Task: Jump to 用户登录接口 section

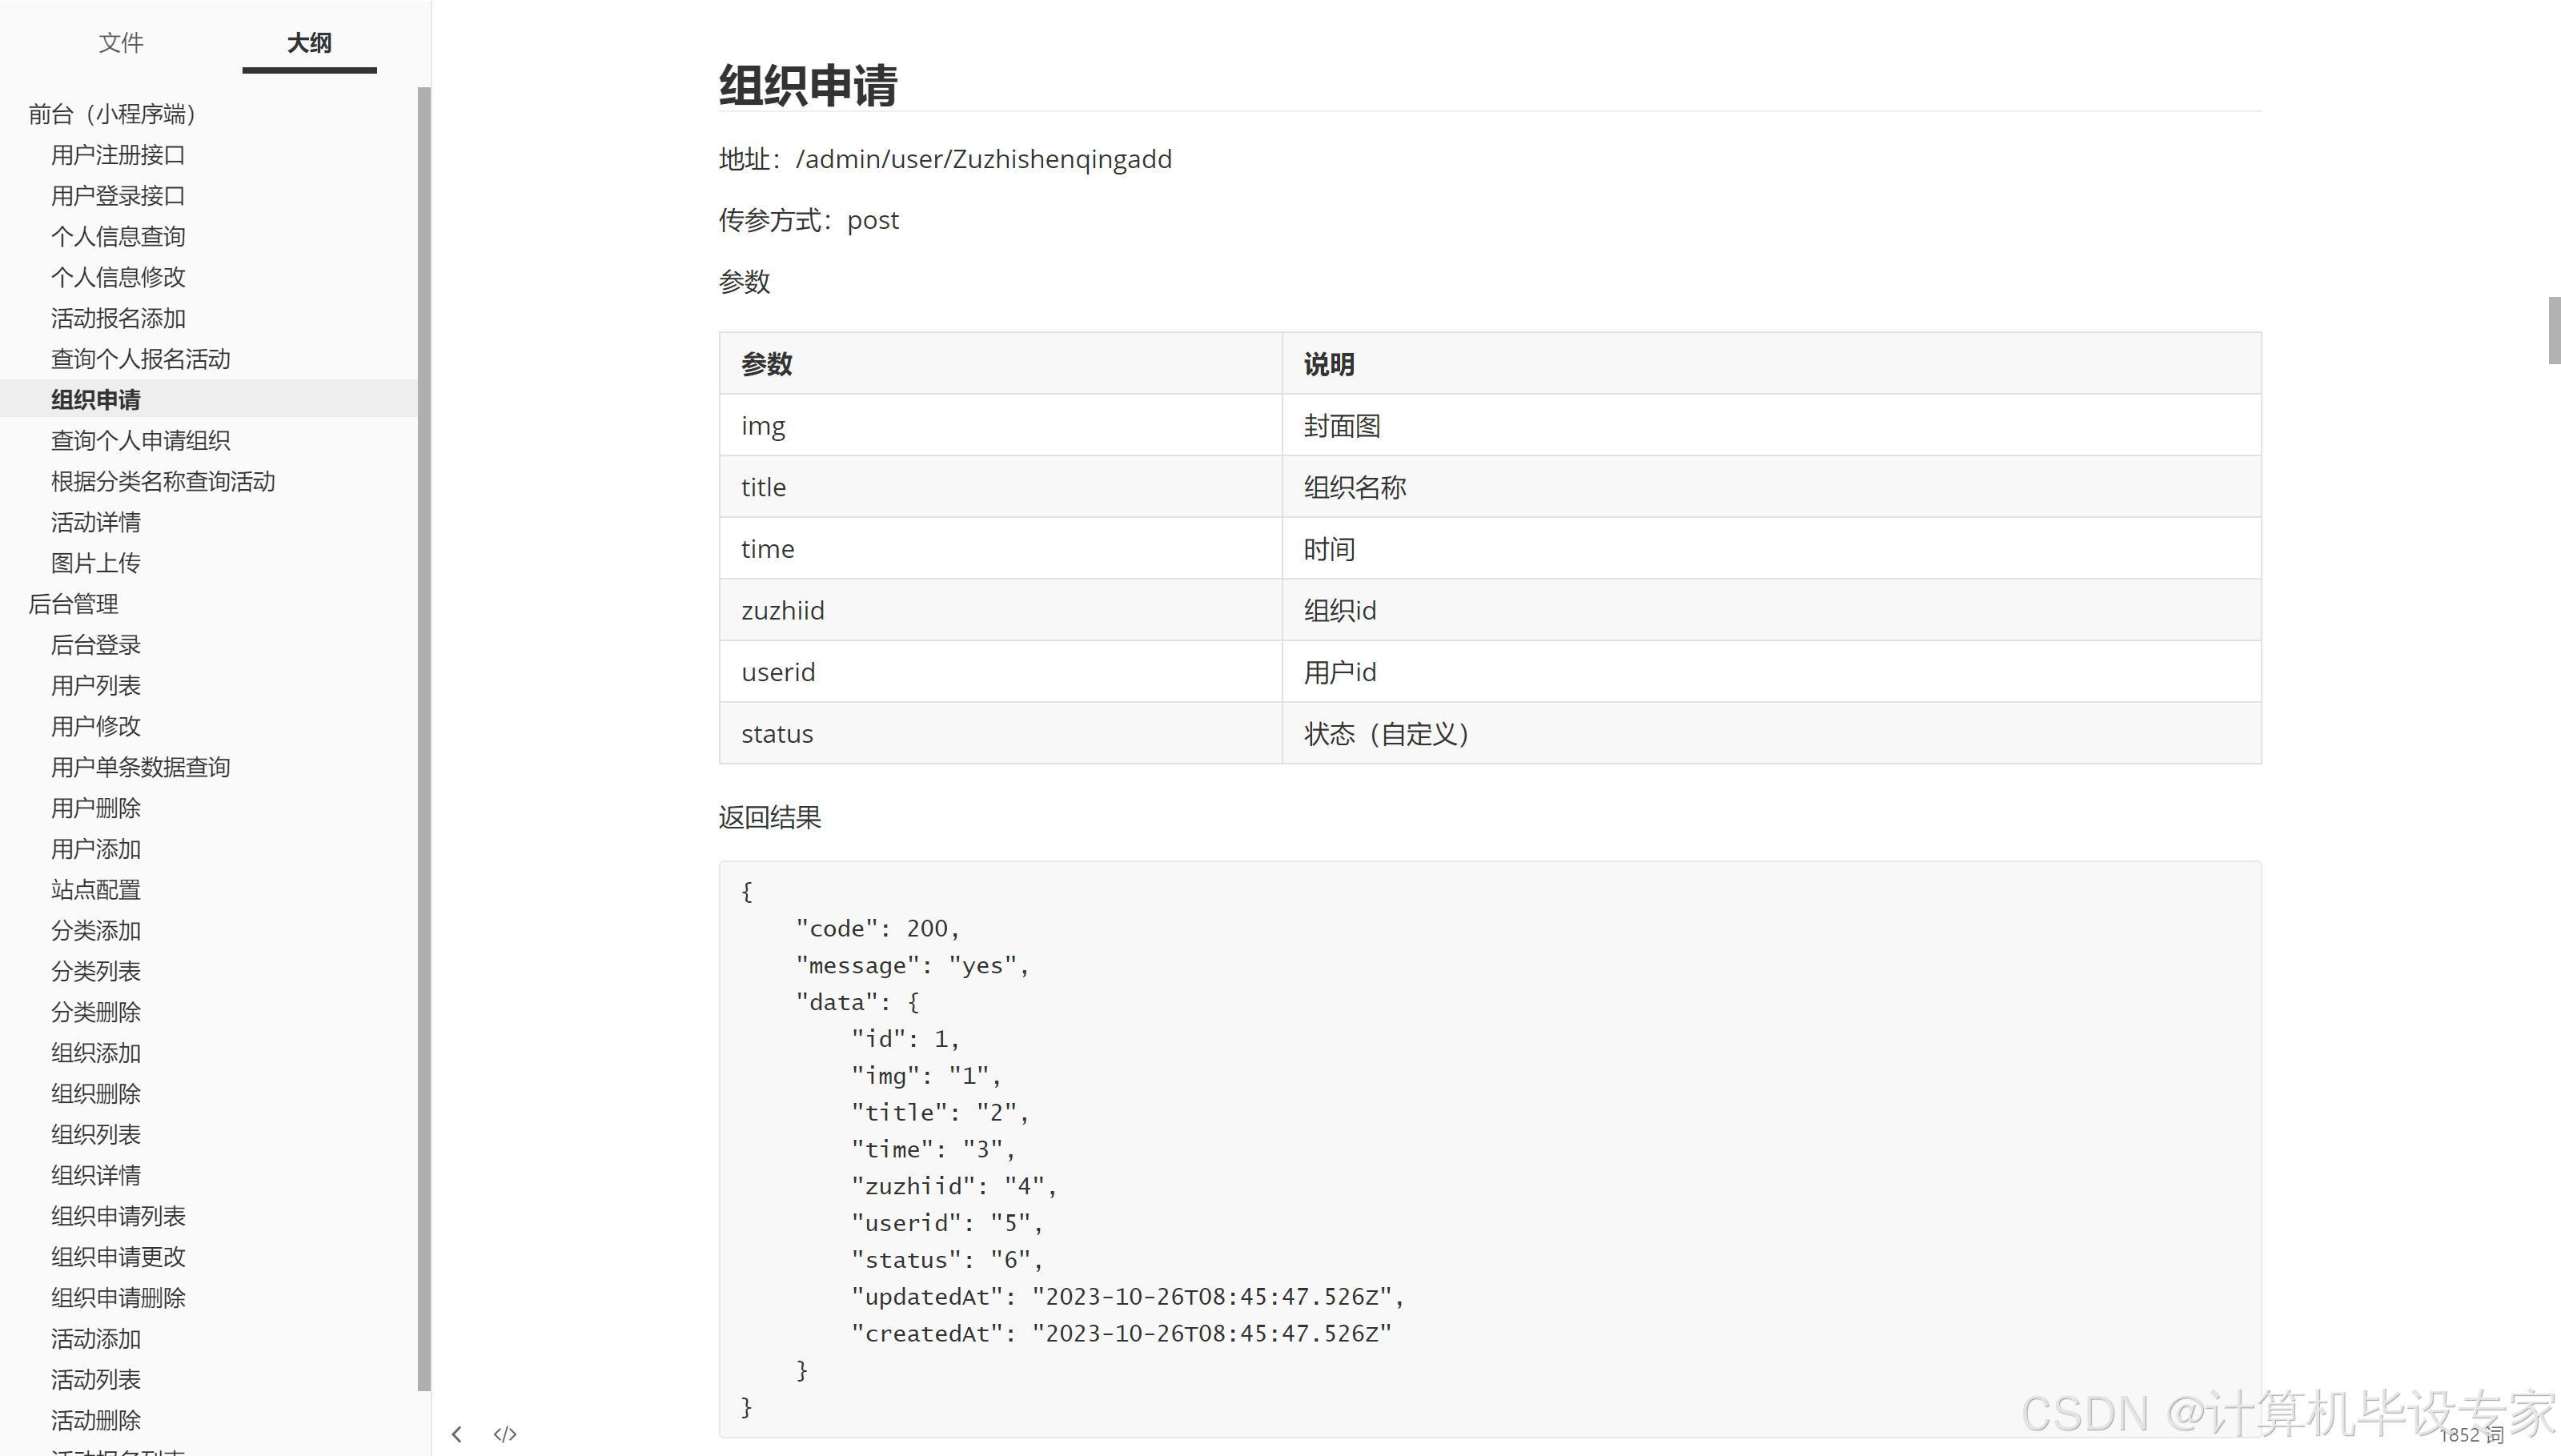Action: 118,196
